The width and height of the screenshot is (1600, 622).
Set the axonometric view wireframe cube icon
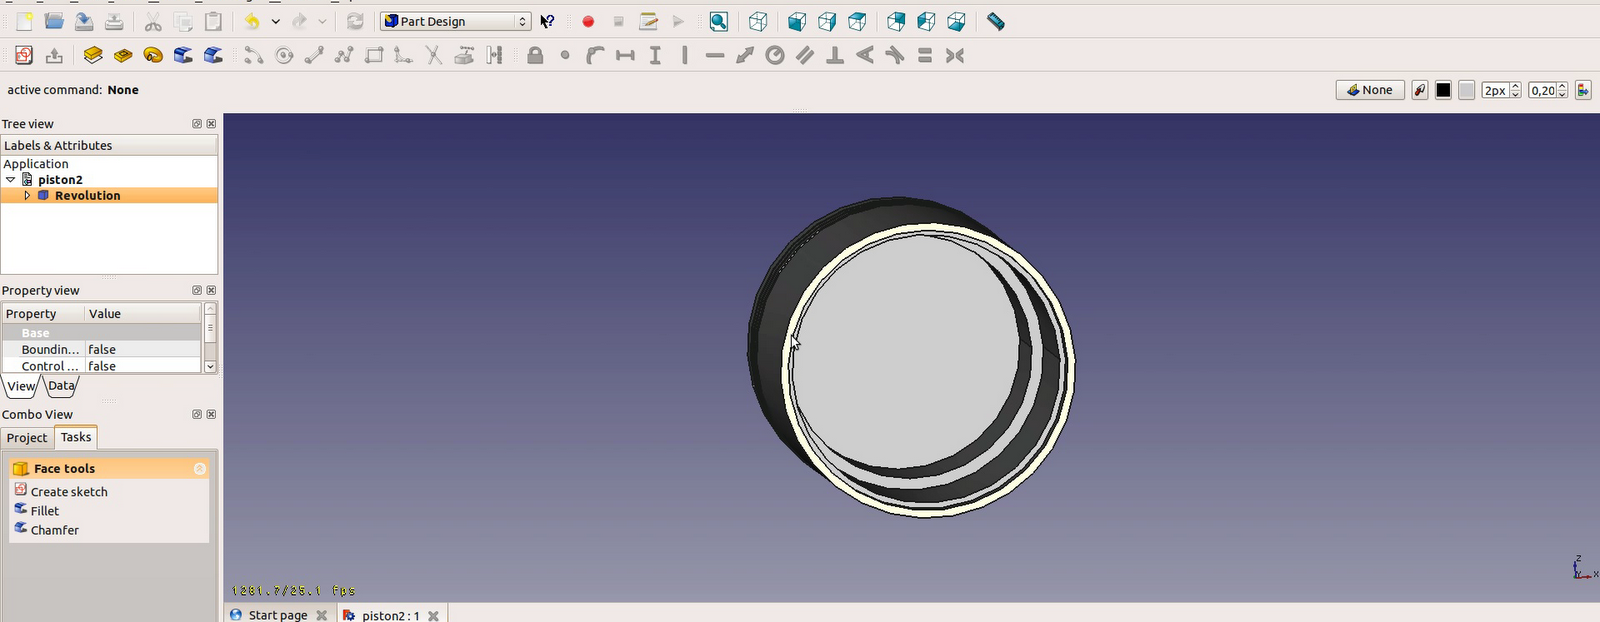(758, 21)
